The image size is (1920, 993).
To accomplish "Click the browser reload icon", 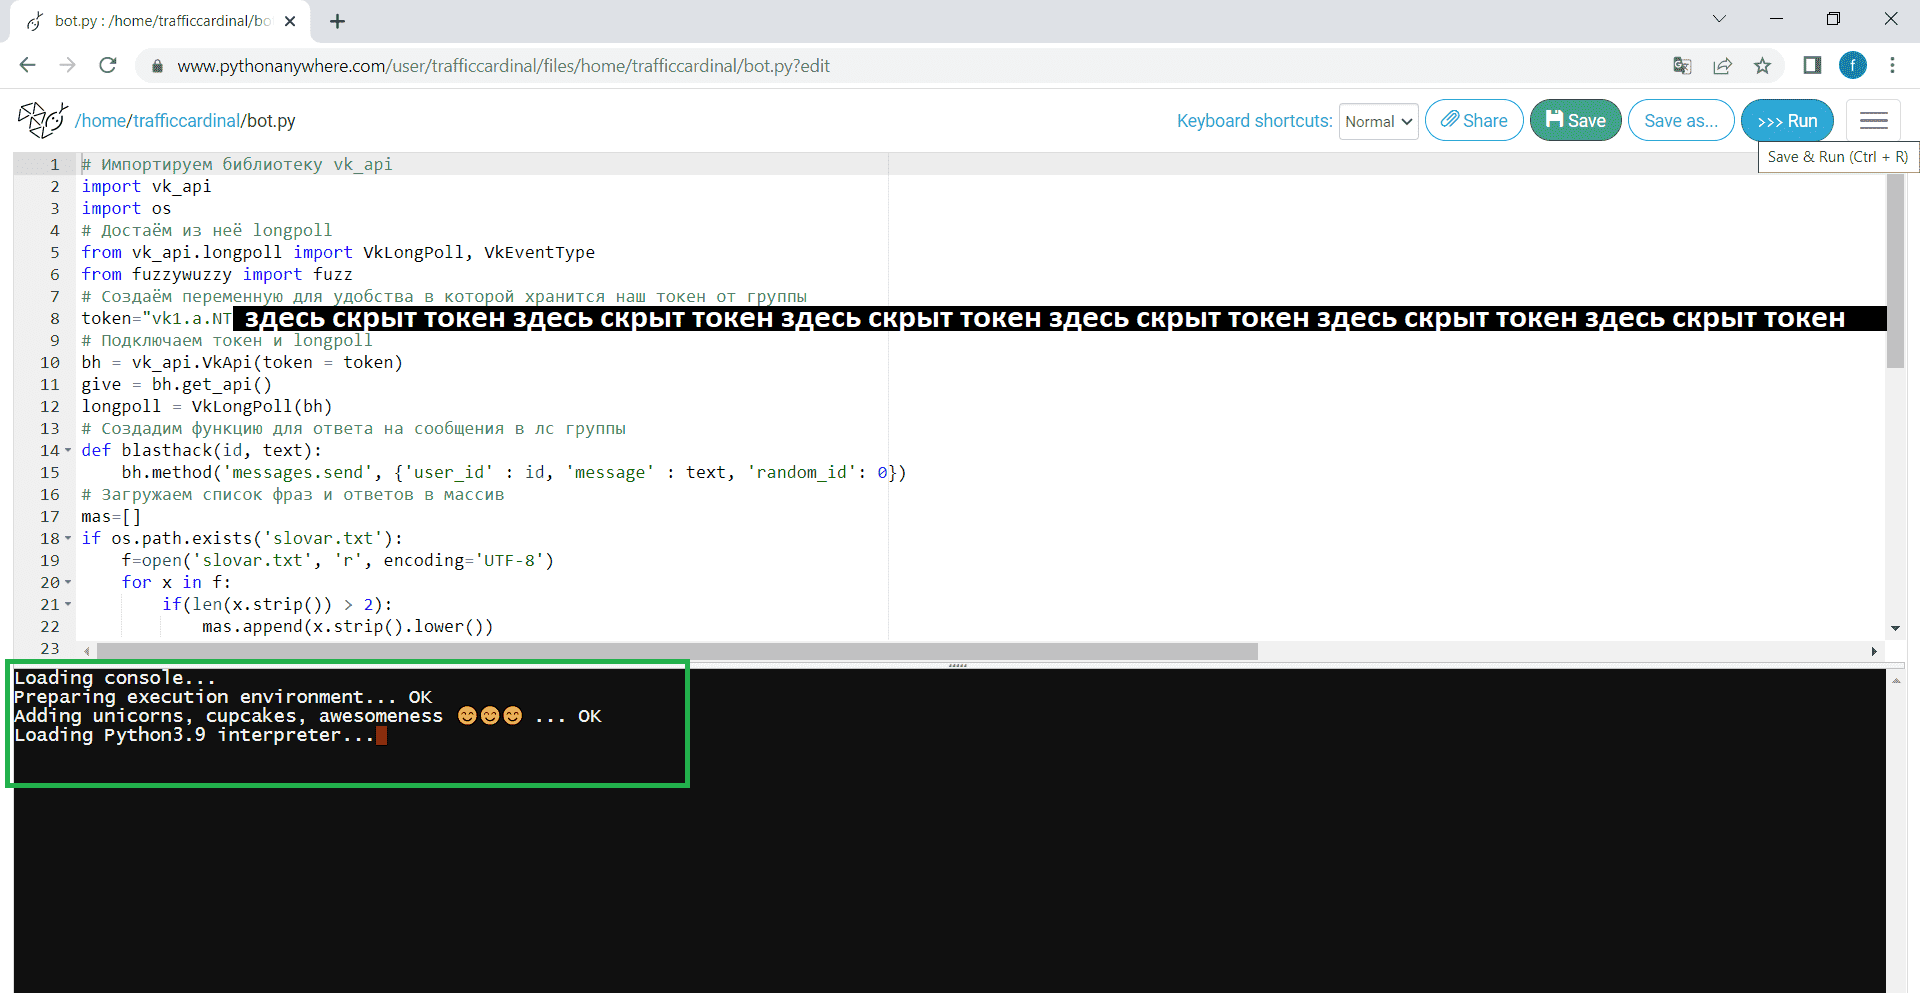I will tap(108, 66).
